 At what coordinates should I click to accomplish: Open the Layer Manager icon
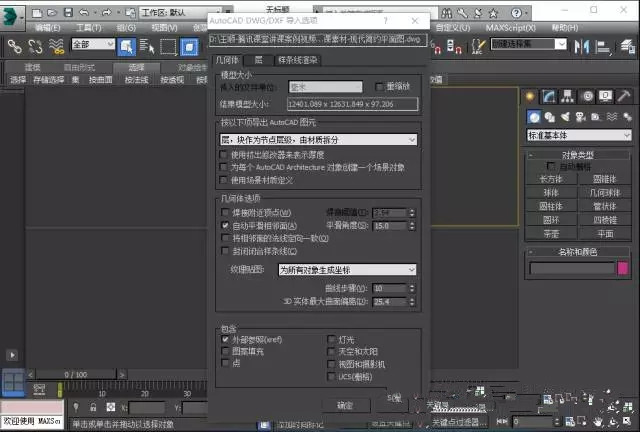(627, 47)
